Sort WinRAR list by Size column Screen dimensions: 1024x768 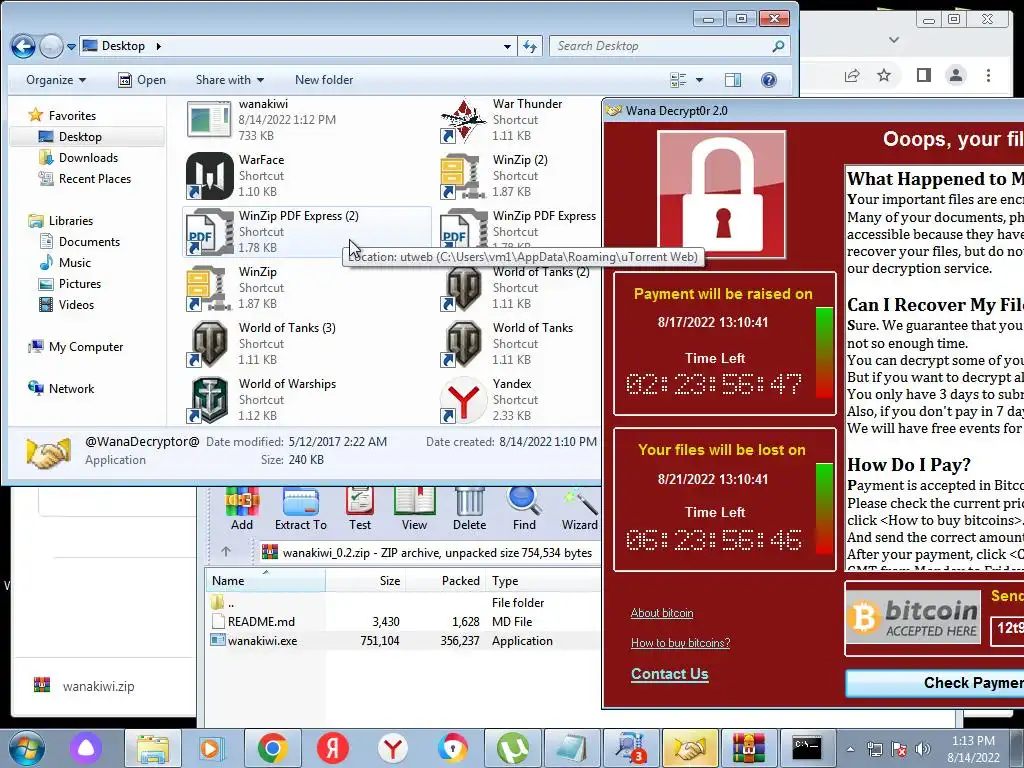pos(366,581)
